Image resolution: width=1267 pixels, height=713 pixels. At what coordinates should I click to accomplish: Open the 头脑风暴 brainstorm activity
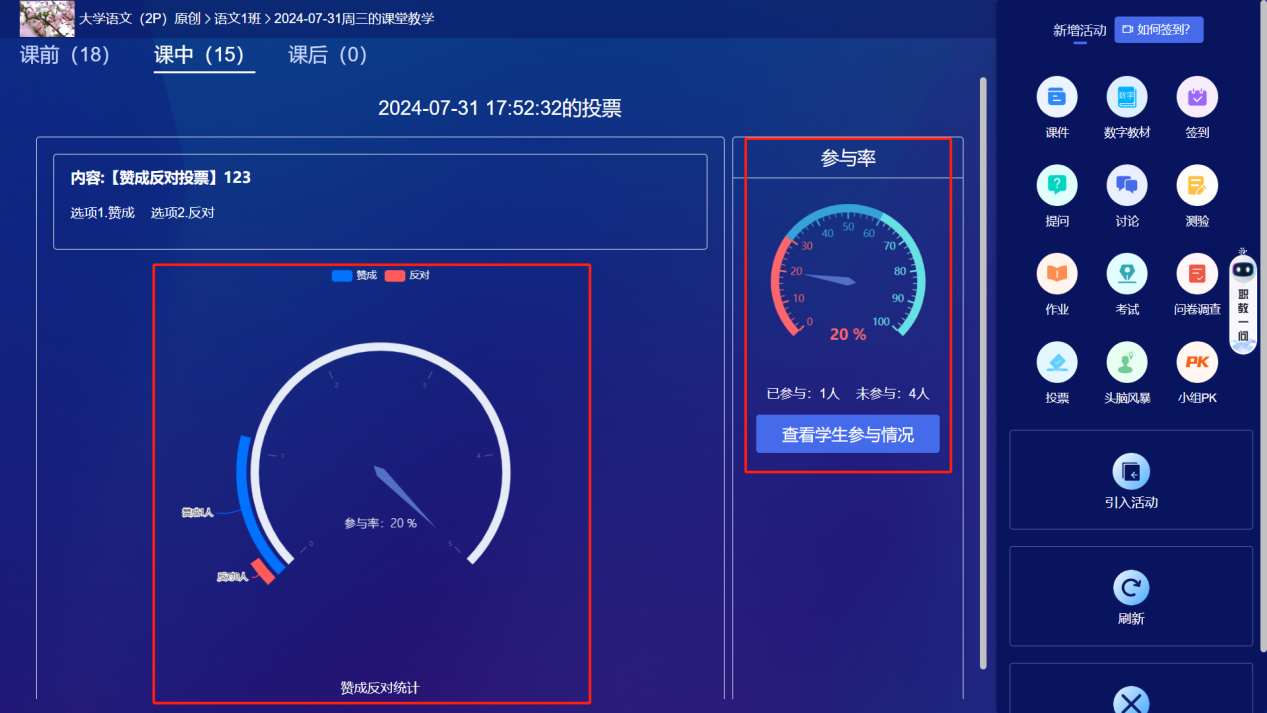1127,372
